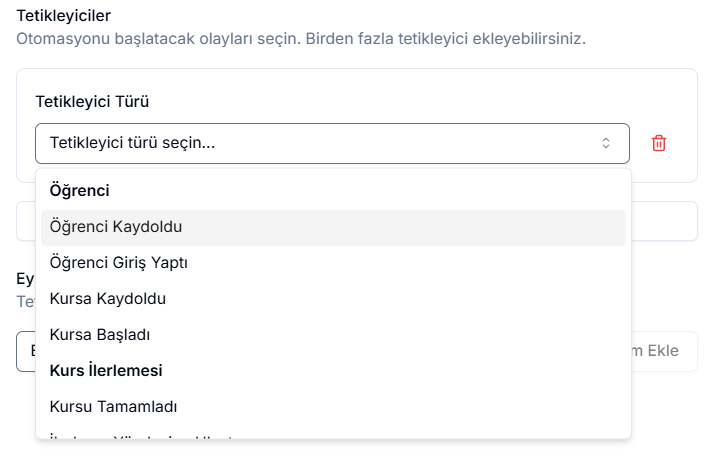Click the "Tetikleyici Türü" field label
The height and width of the screenshot is (462, 727).
click(92, 101)
